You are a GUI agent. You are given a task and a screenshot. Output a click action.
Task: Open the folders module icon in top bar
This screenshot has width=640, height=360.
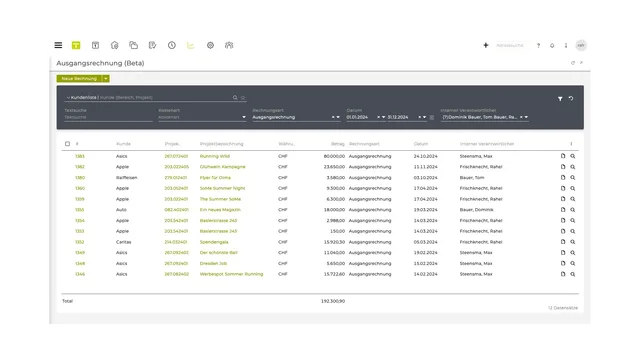tap(133, 45)
